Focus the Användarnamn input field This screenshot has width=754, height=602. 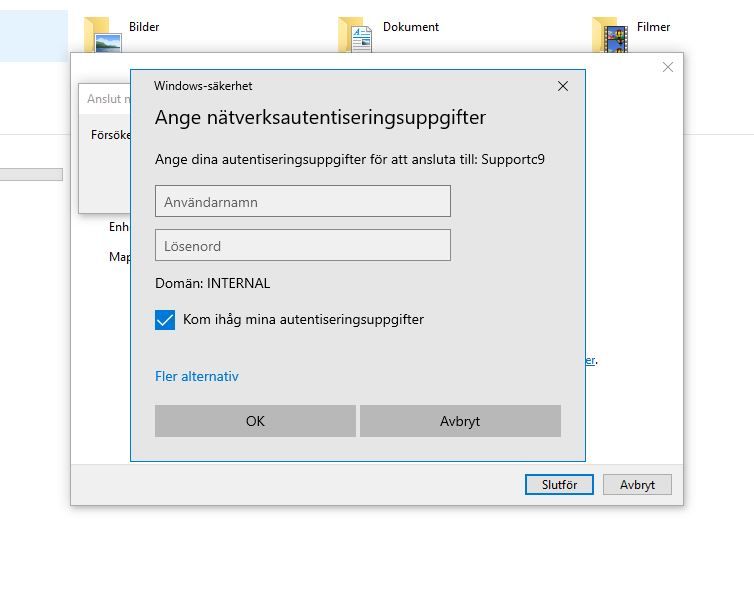303,201
